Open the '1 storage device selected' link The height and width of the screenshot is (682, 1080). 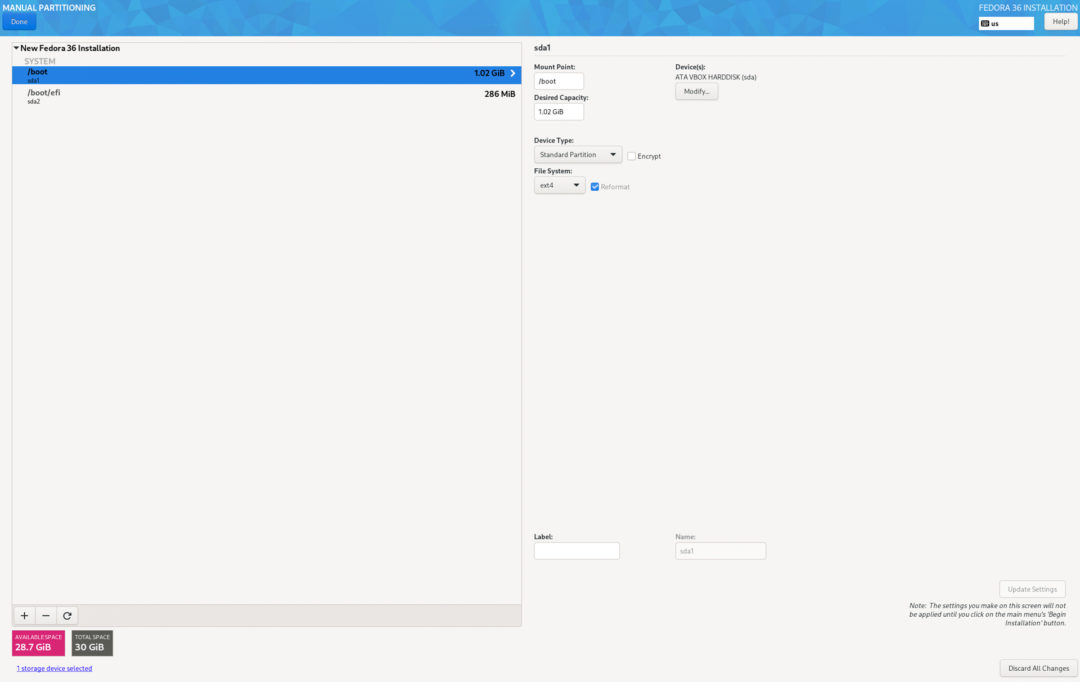click(x=54, y=668)
